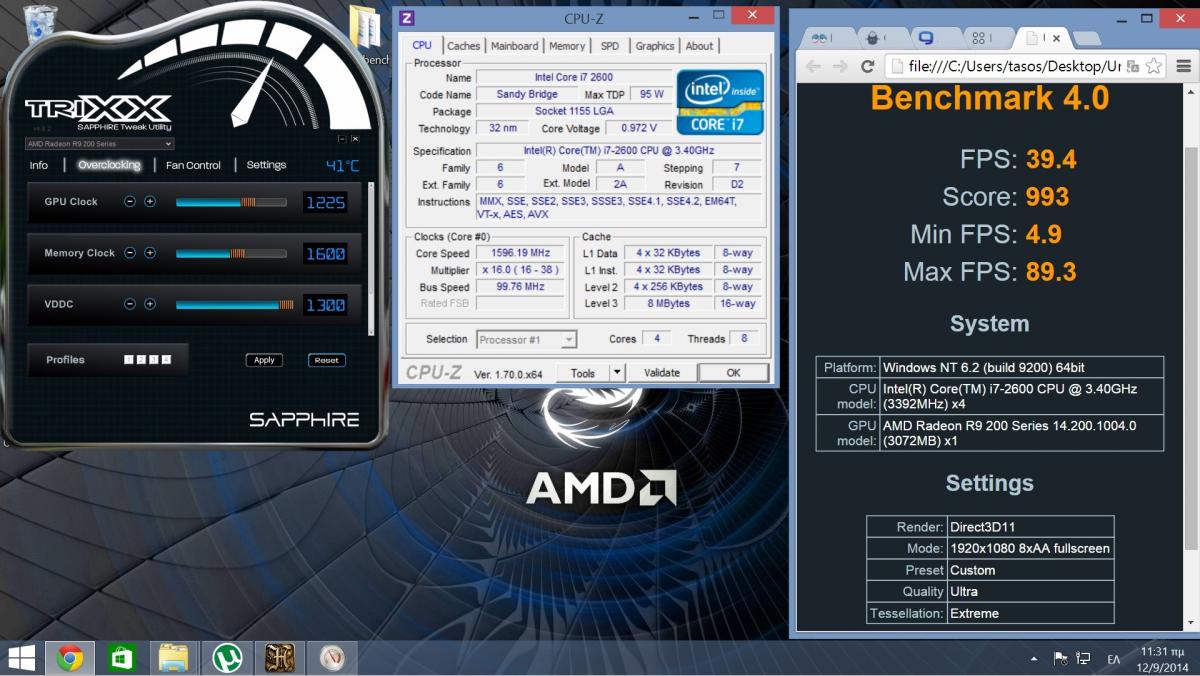Reload the benchmark page in Chrome
Image resolution: width=1200 pixels, height=676 pixels.
[868, 67]
